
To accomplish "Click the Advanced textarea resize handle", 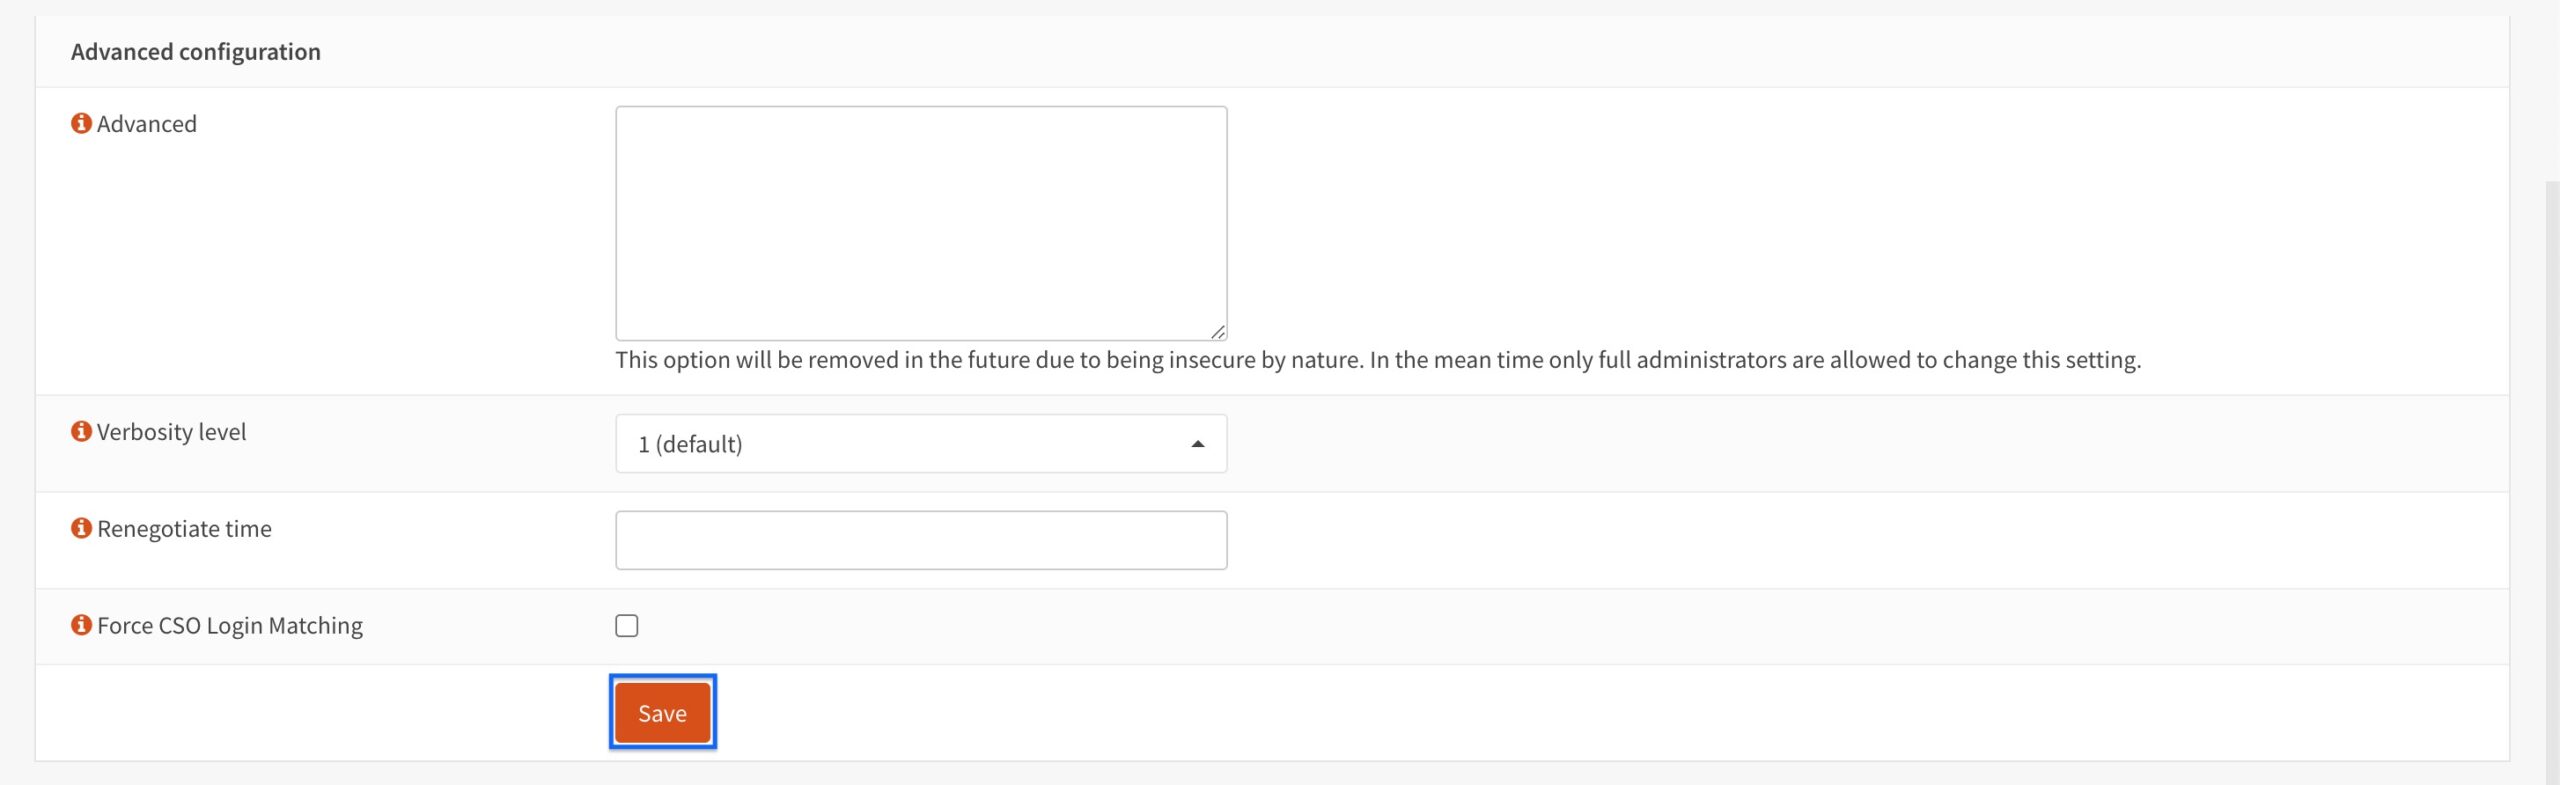I will (x=1217, y=331).
